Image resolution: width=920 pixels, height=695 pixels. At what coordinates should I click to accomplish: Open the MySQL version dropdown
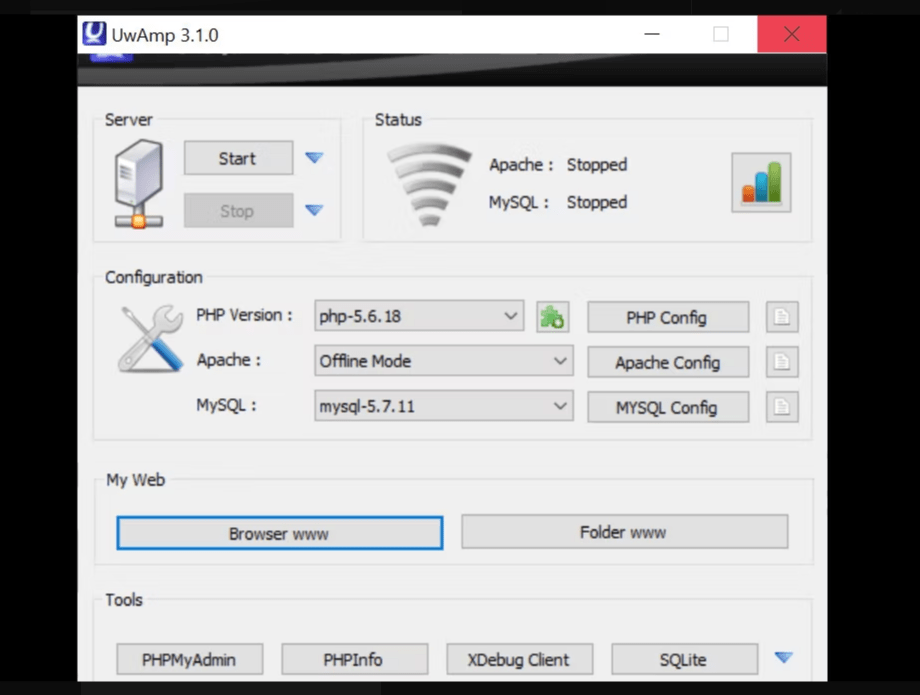point(443,407)
